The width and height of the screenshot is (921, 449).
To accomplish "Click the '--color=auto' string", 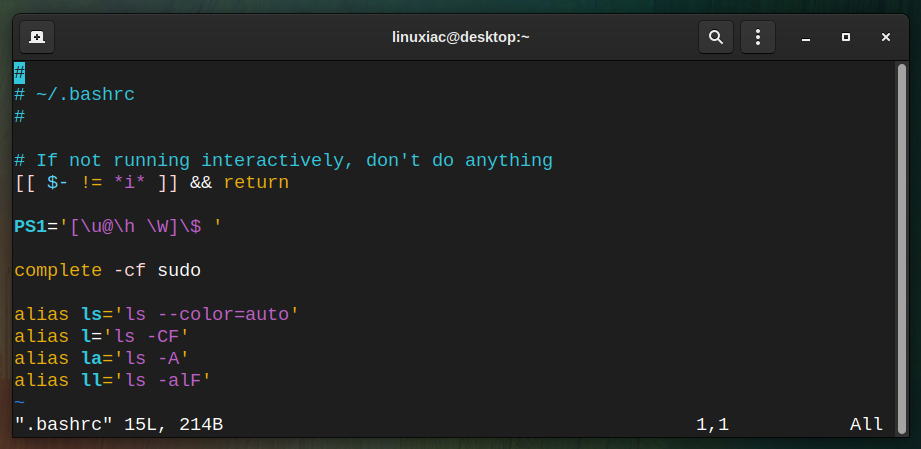I will pos(224,314).
